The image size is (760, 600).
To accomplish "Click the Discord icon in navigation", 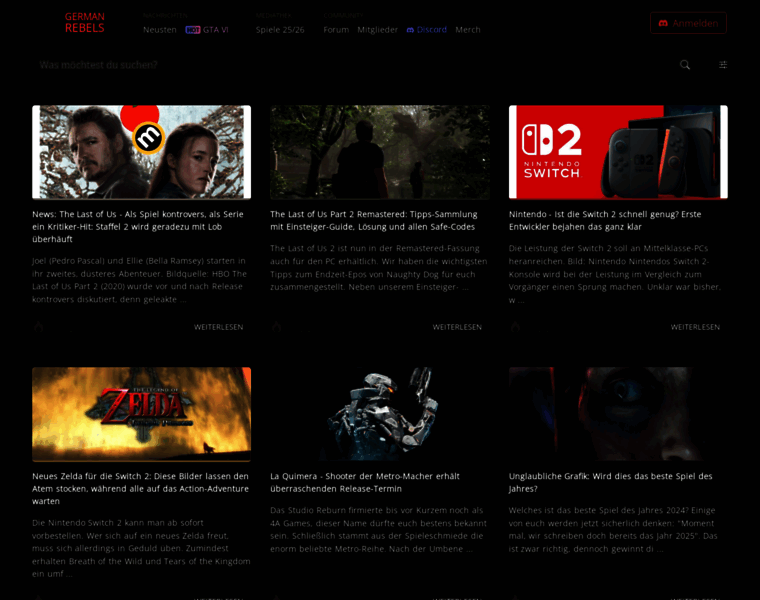I will coord(410,30).
